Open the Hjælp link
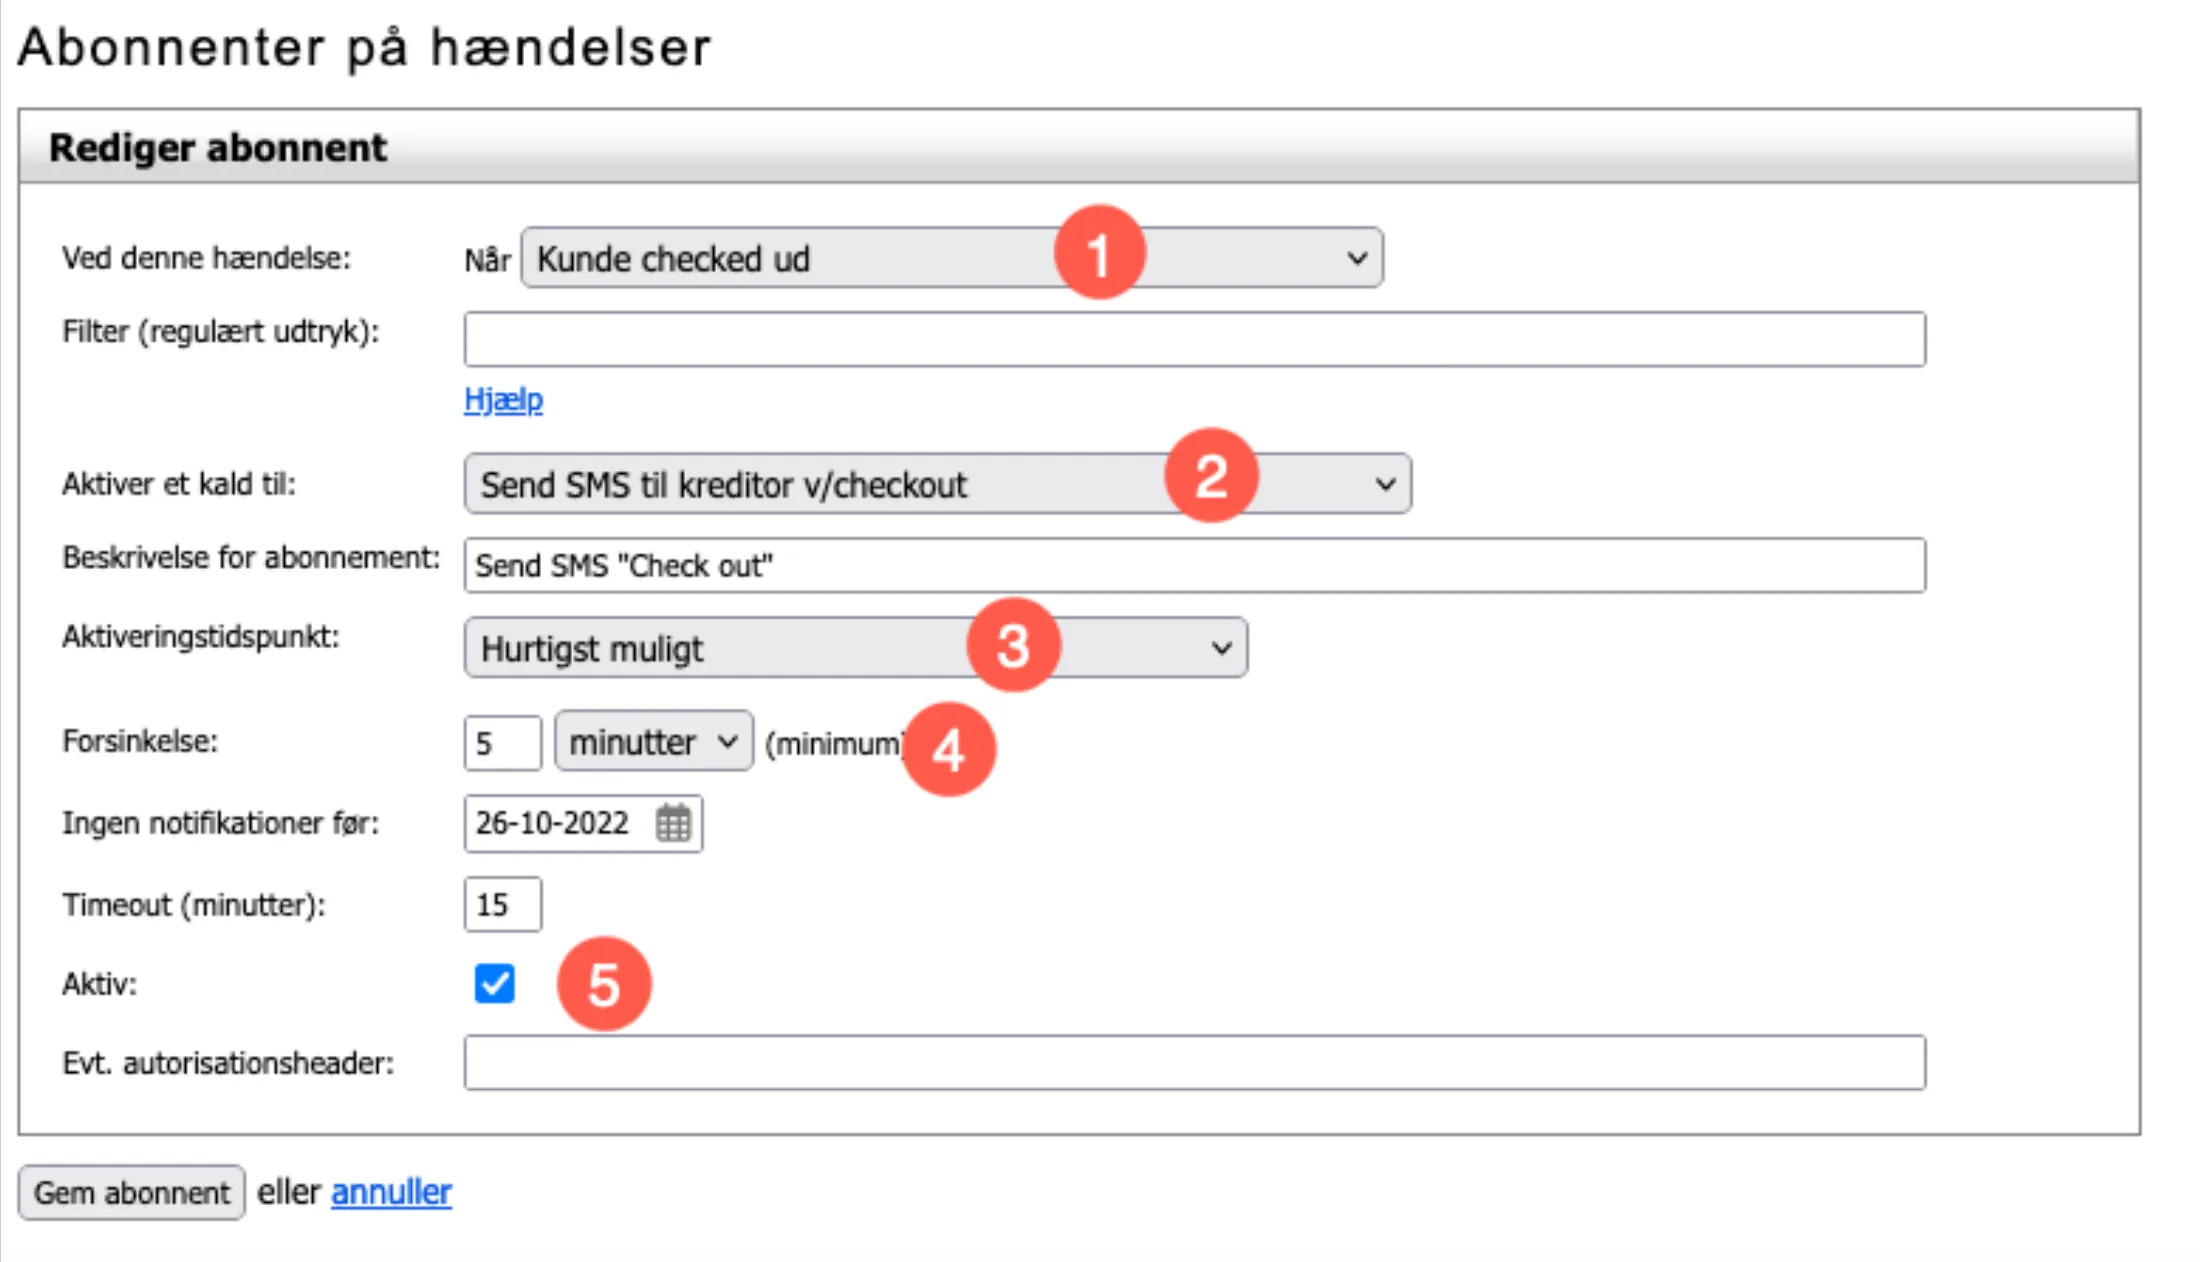 click(x=503, y=400)
